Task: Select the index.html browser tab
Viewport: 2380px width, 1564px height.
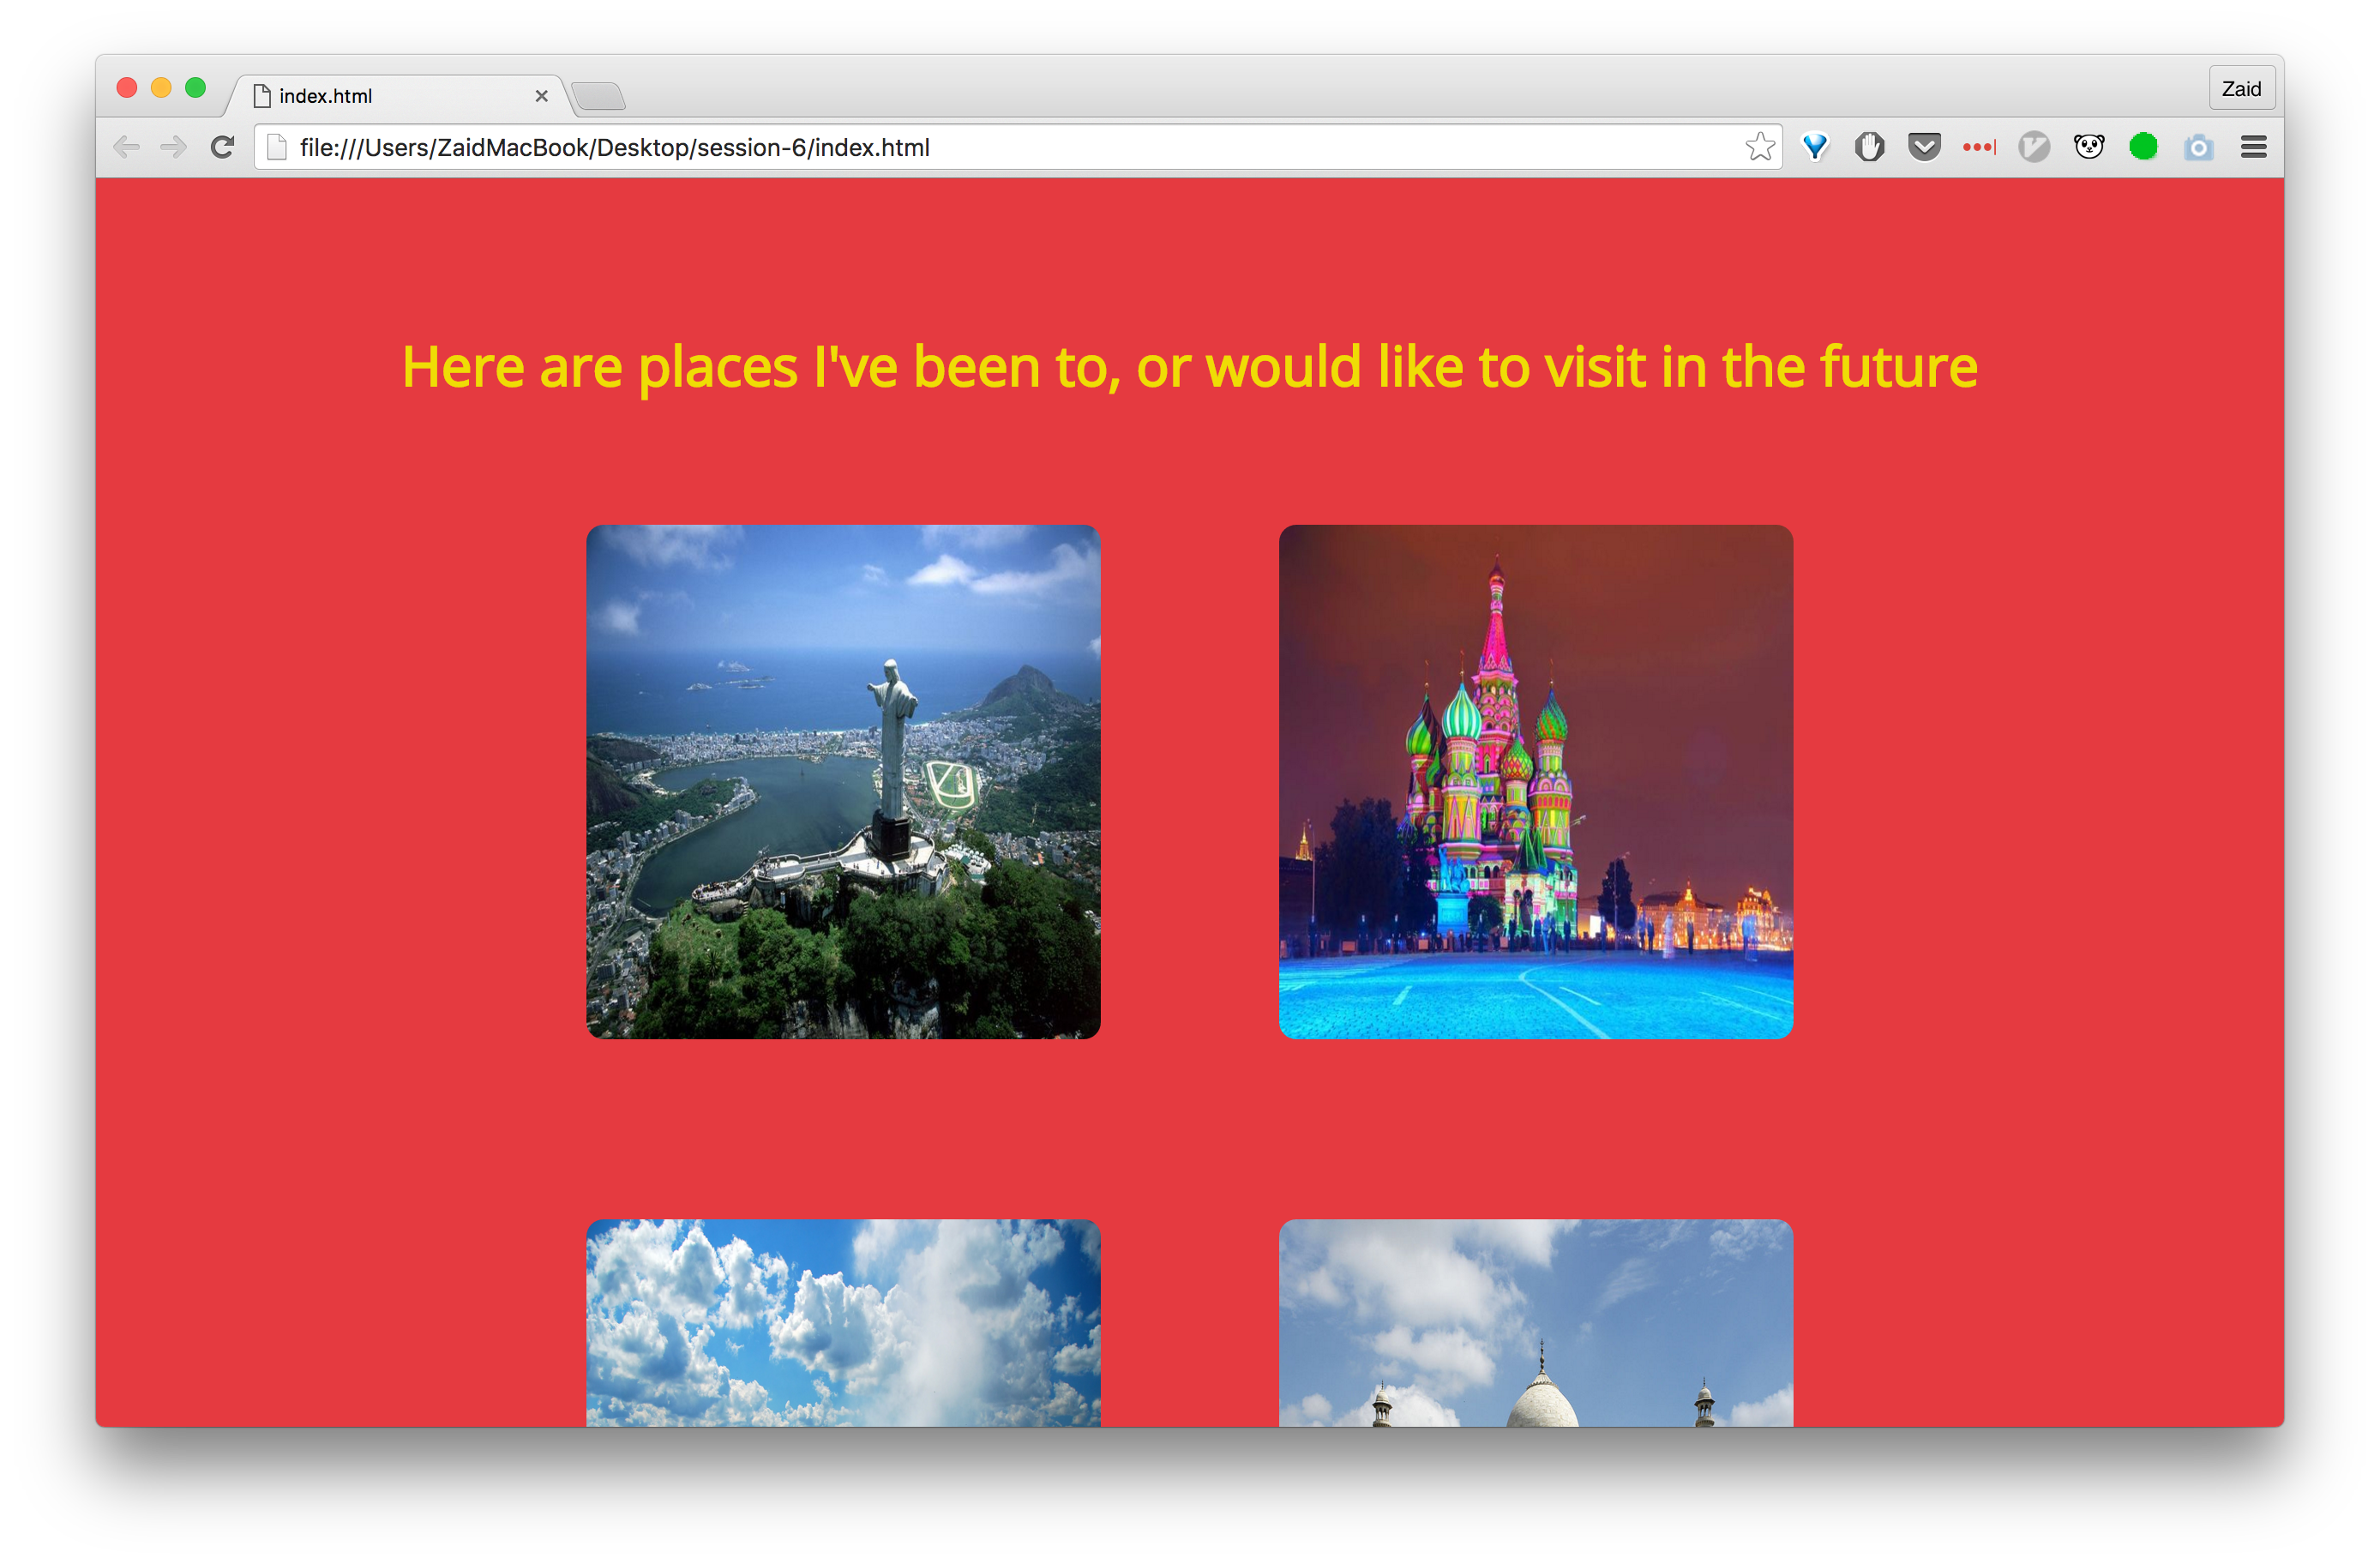Action: pos(398,96)
